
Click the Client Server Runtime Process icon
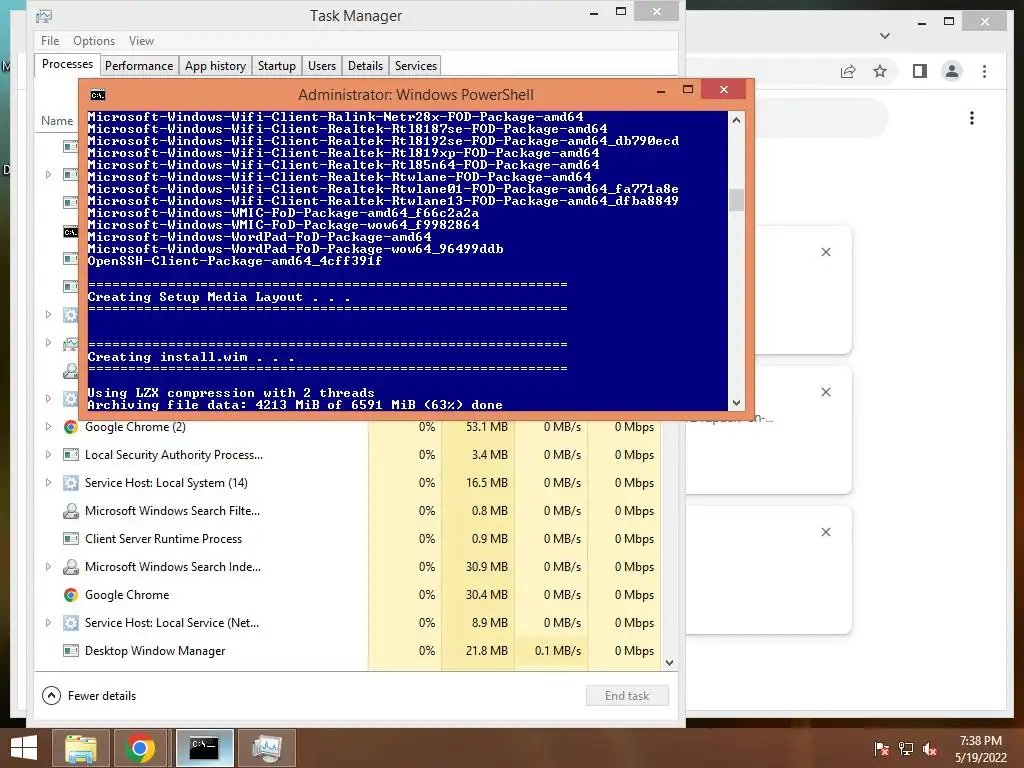71,539
